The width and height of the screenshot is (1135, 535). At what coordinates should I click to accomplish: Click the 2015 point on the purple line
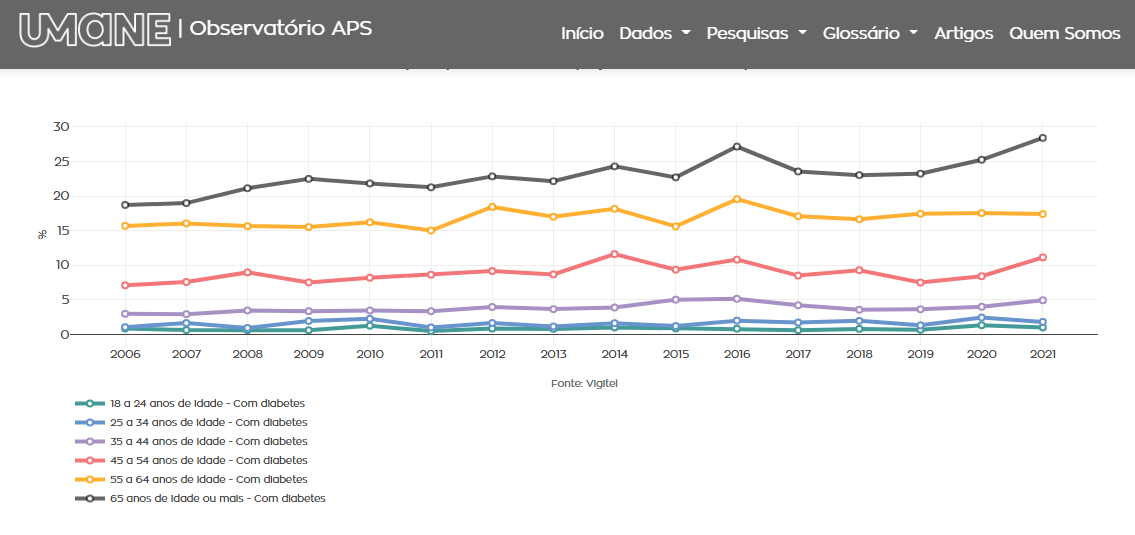pyautogui.click(x=675, y=300)
